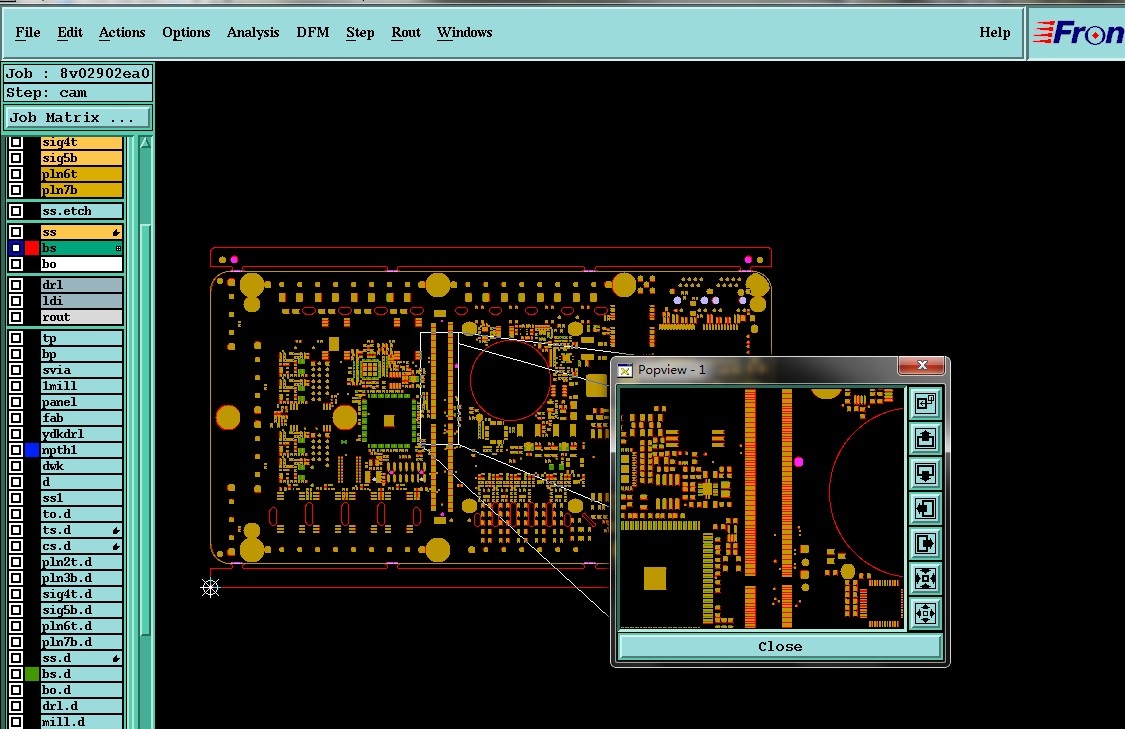
Task: Click the Step: cam label
Action: 77,93
